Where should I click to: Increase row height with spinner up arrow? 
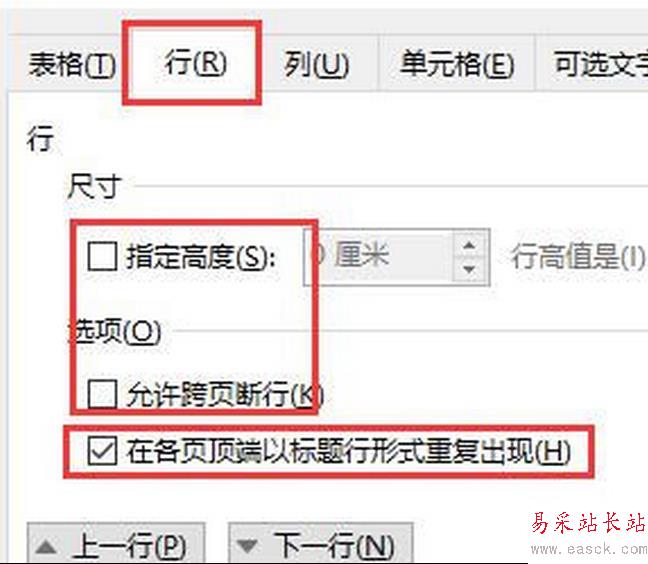(x=469, y=245)
